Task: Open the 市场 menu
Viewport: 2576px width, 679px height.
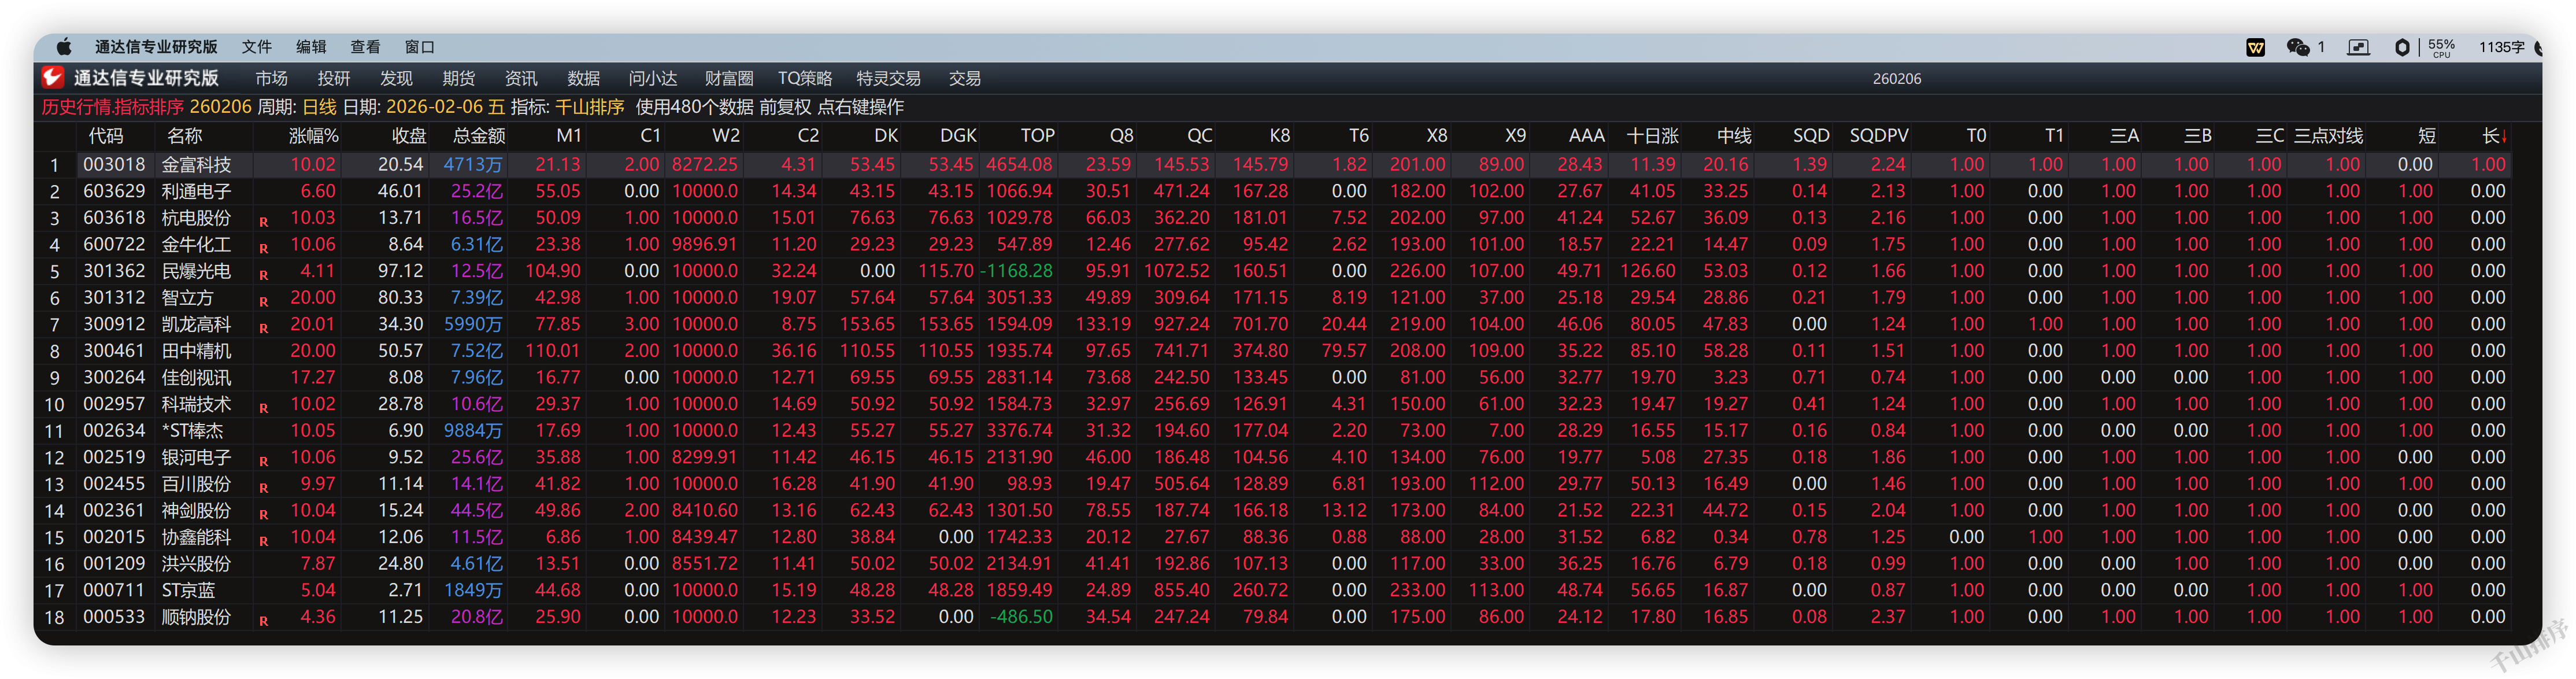Action: tap(271, 78)
